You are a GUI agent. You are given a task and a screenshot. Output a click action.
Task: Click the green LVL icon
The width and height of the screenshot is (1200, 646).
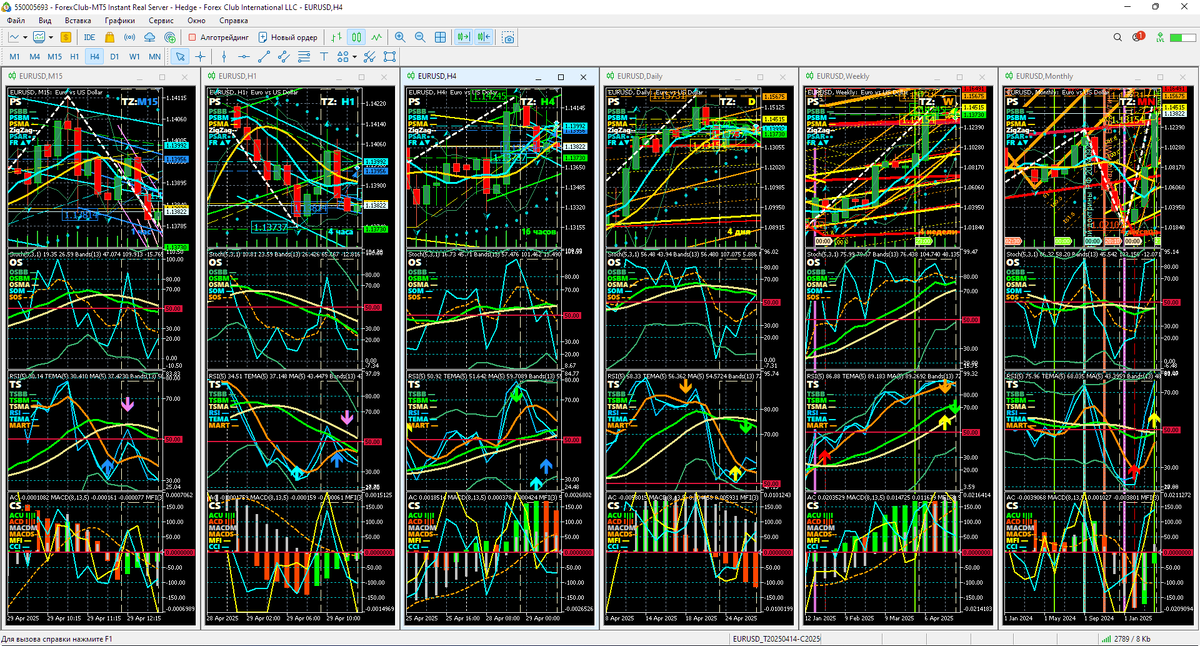(1160, 37)
